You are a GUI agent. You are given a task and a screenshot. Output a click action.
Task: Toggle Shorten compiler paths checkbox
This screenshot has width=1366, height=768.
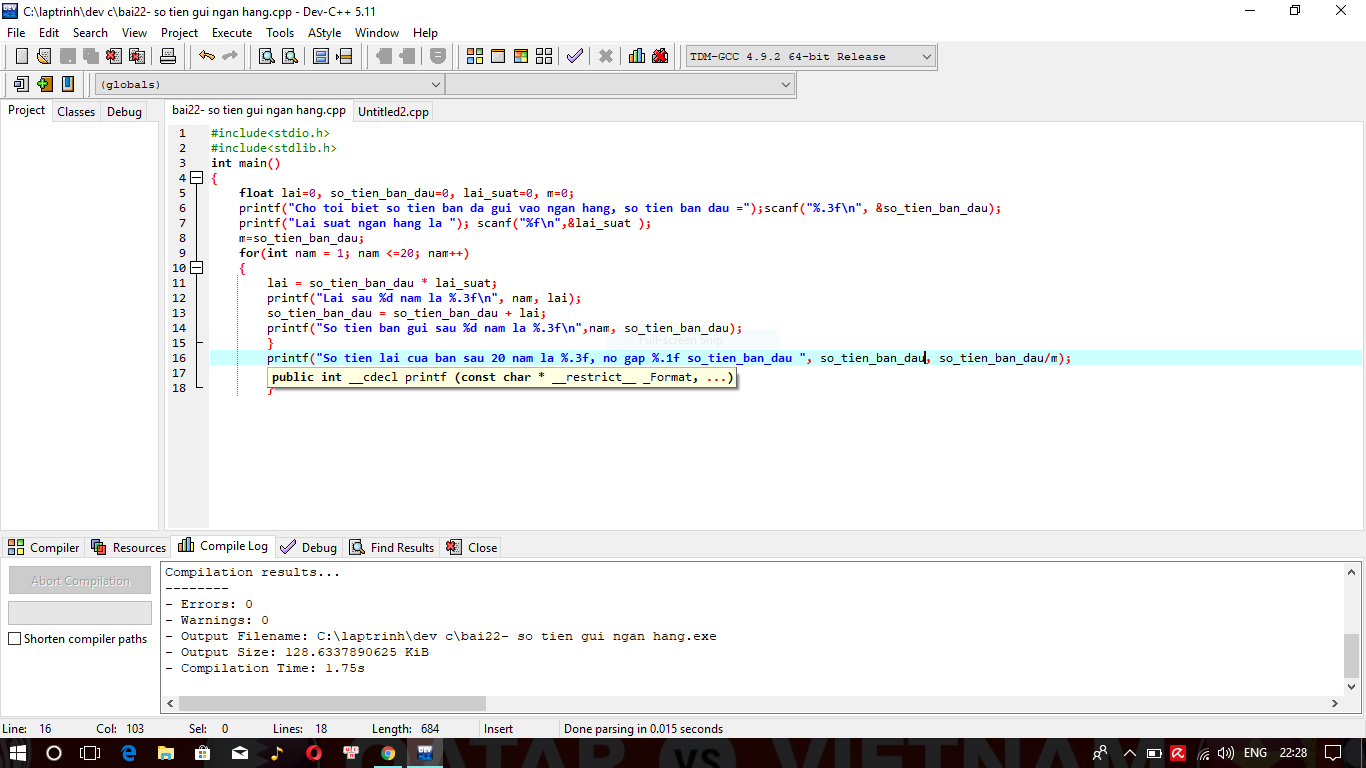point(15,639)
